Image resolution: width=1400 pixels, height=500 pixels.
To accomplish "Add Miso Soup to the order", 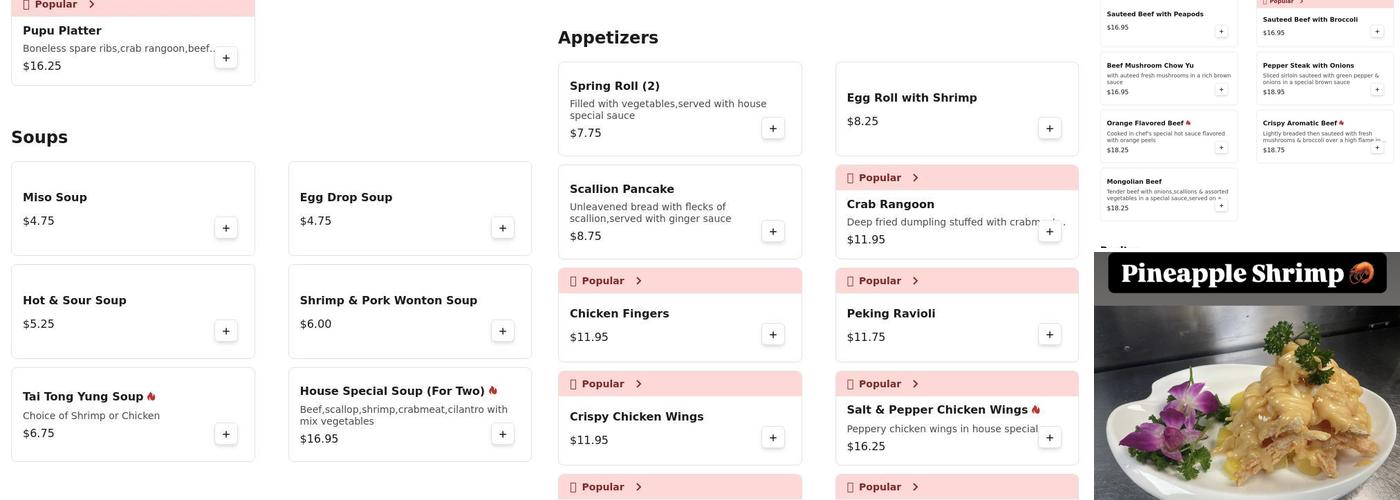I will [226, 228].
